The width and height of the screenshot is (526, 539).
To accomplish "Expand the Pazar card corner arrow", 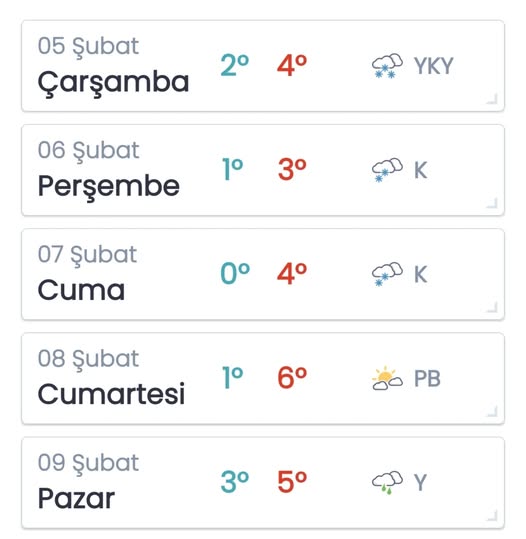I will 492,516.
